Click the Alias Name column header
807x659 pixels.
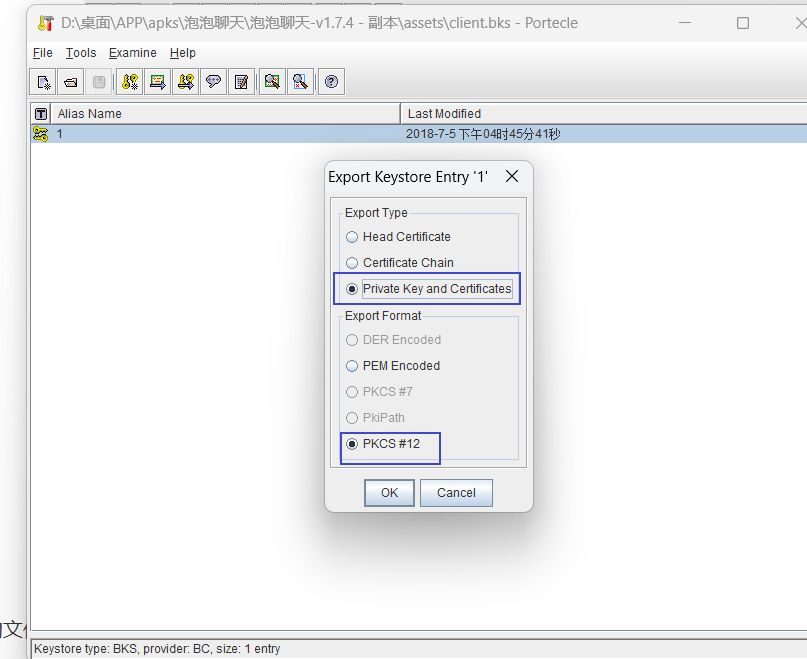point(225,114)
